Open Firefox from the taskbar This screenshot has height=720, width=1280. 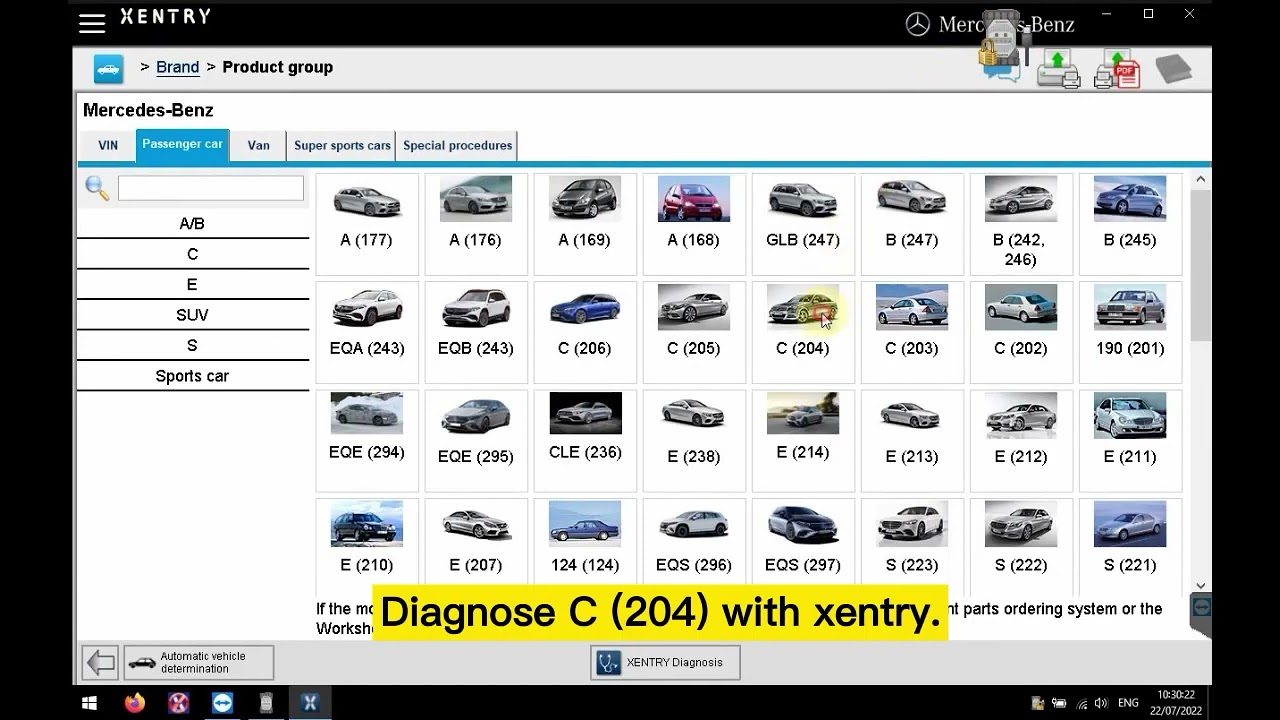134,703
